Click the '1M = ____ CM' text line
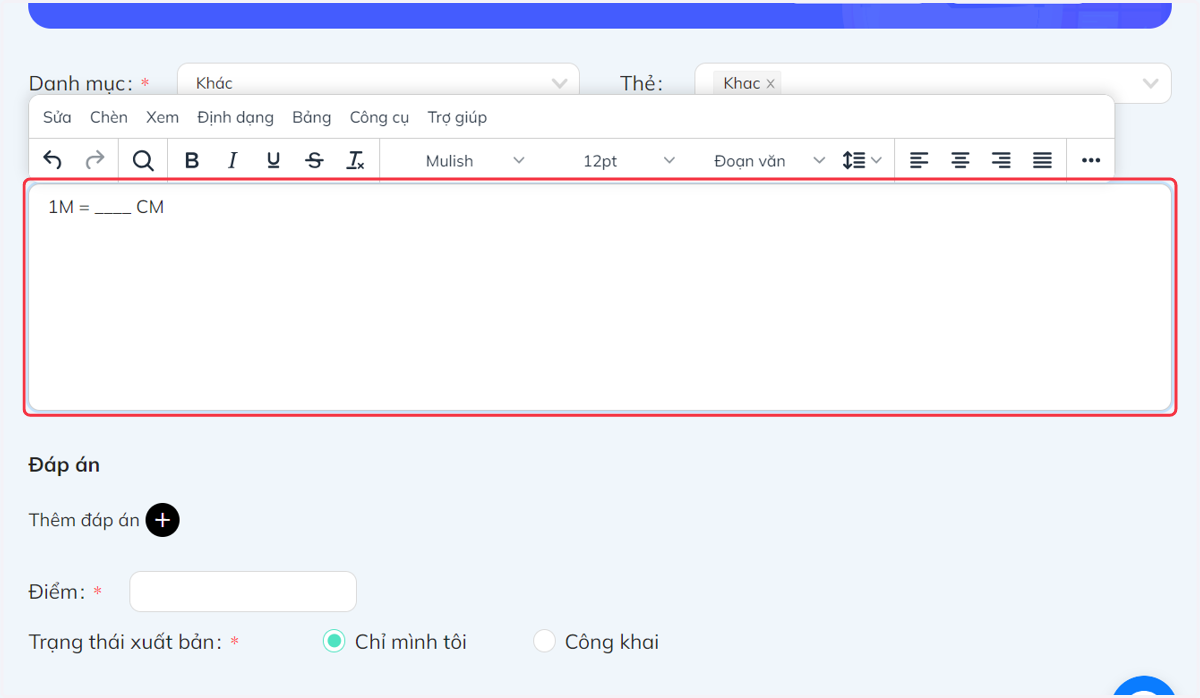 click(106, 208)
